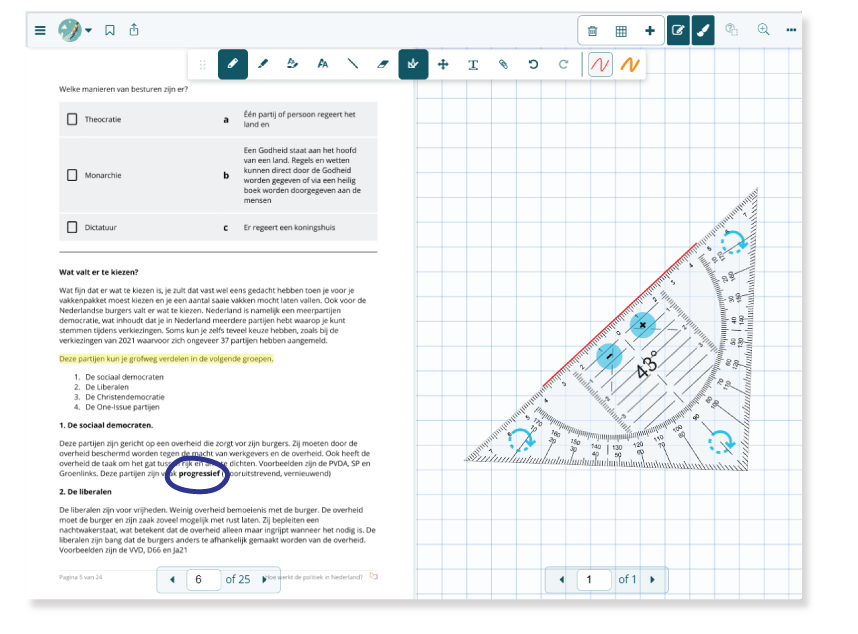Check the Theocratie checkbox

click(72, 119)
